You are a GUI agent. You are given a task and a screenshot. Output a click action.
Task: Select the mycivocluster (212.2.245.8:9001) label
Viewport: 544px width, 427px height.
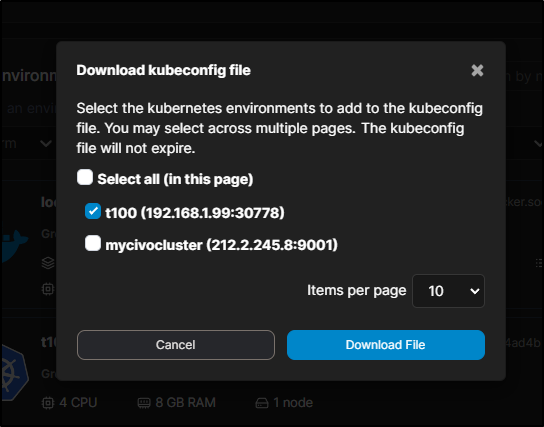pyautogui.click(x=221, y=245)
